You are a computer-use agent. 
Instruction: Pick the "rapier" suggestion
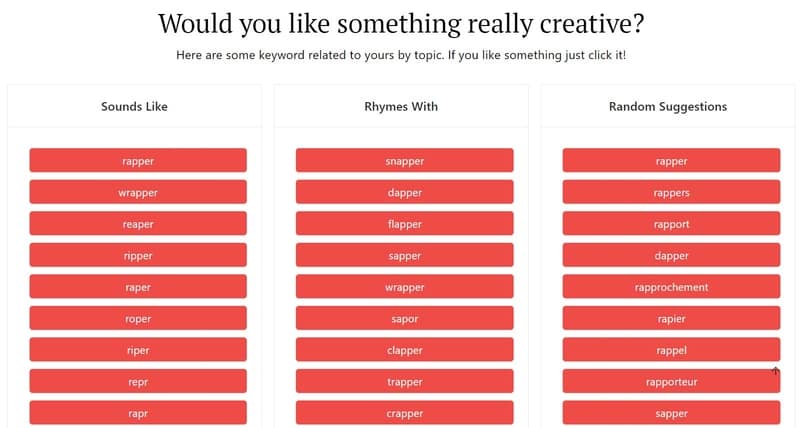pyautogui.click(x=671, y=319)
